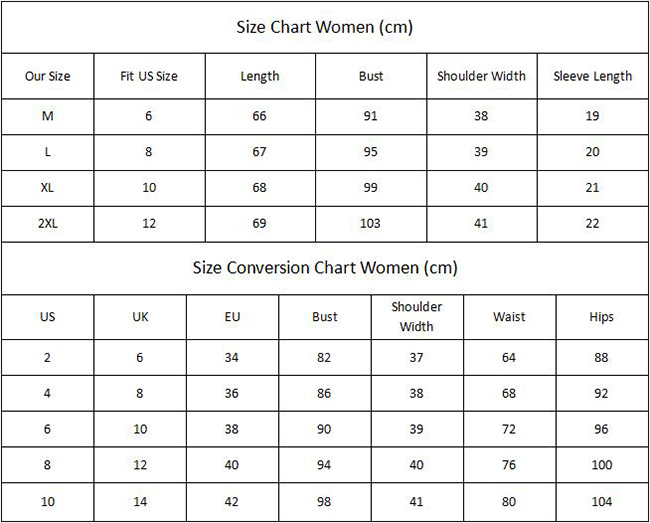Image resolution: width=650 pixels, height=523 pixels.
Task: Select the conversion bust value 82 cell
Action: pyautogui.click(x=324, y=358)
